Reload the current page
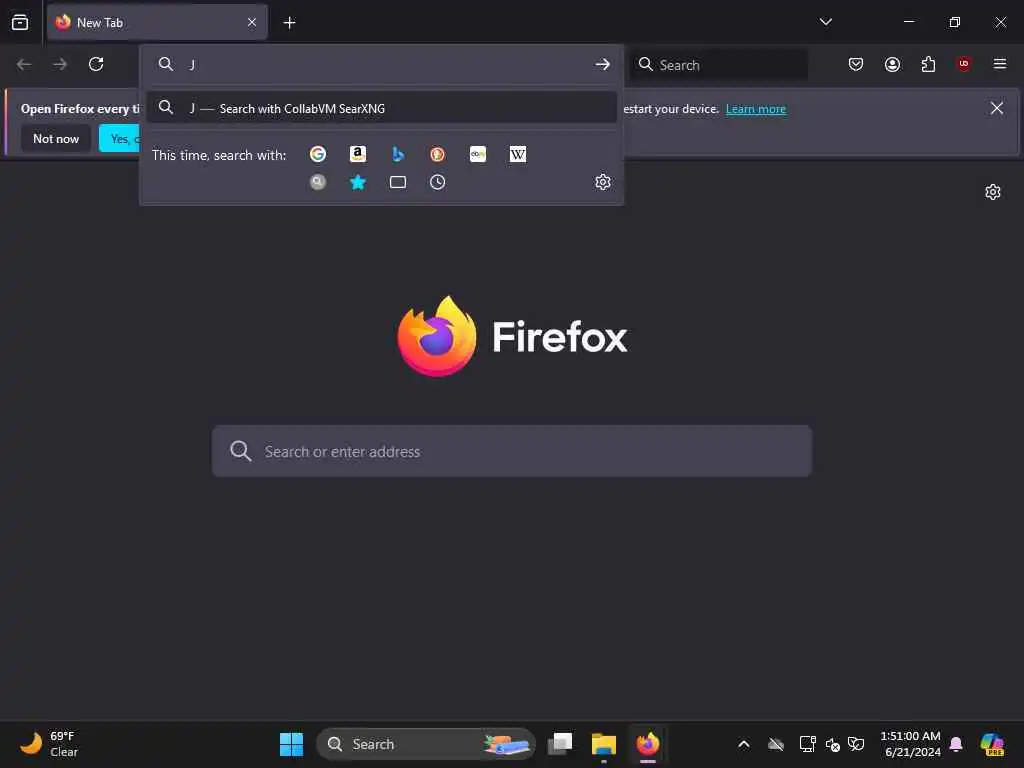1024x768 pixels. click(x=96, y=64)
